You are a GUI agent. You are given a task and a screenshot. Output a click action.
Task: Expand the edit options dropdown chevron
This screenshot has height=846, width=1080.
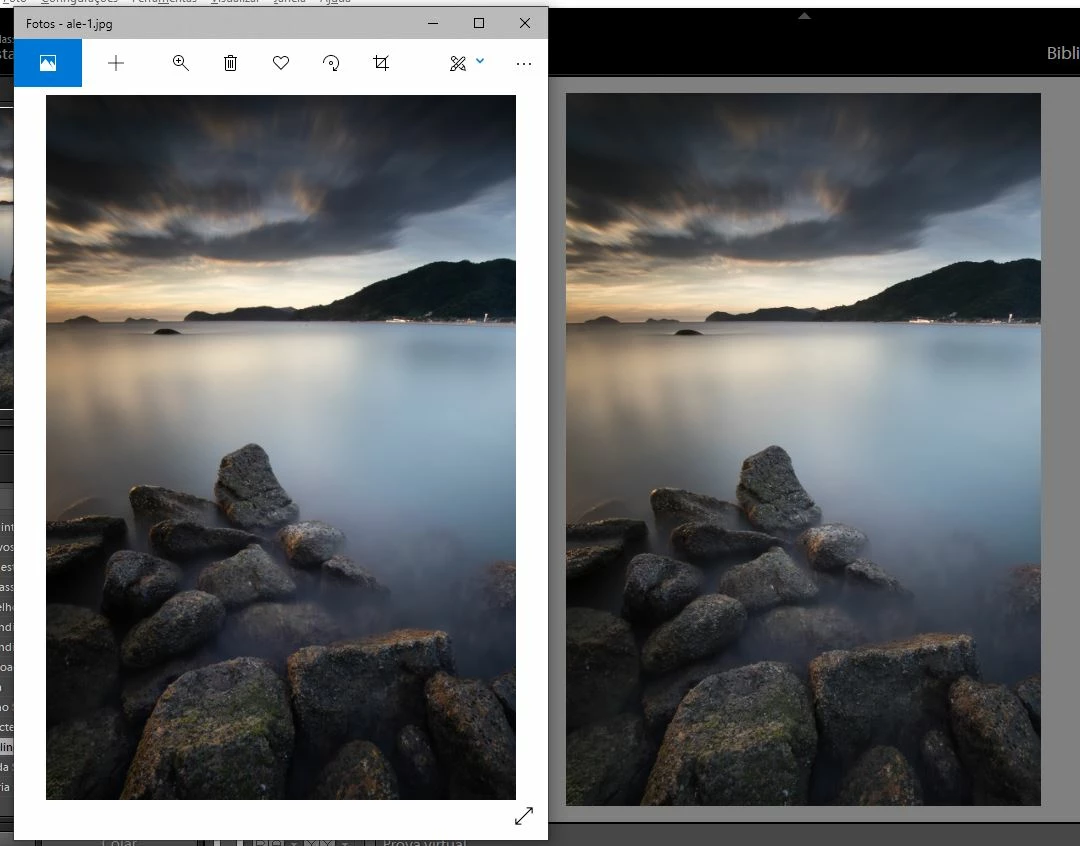tap(480, 61)
